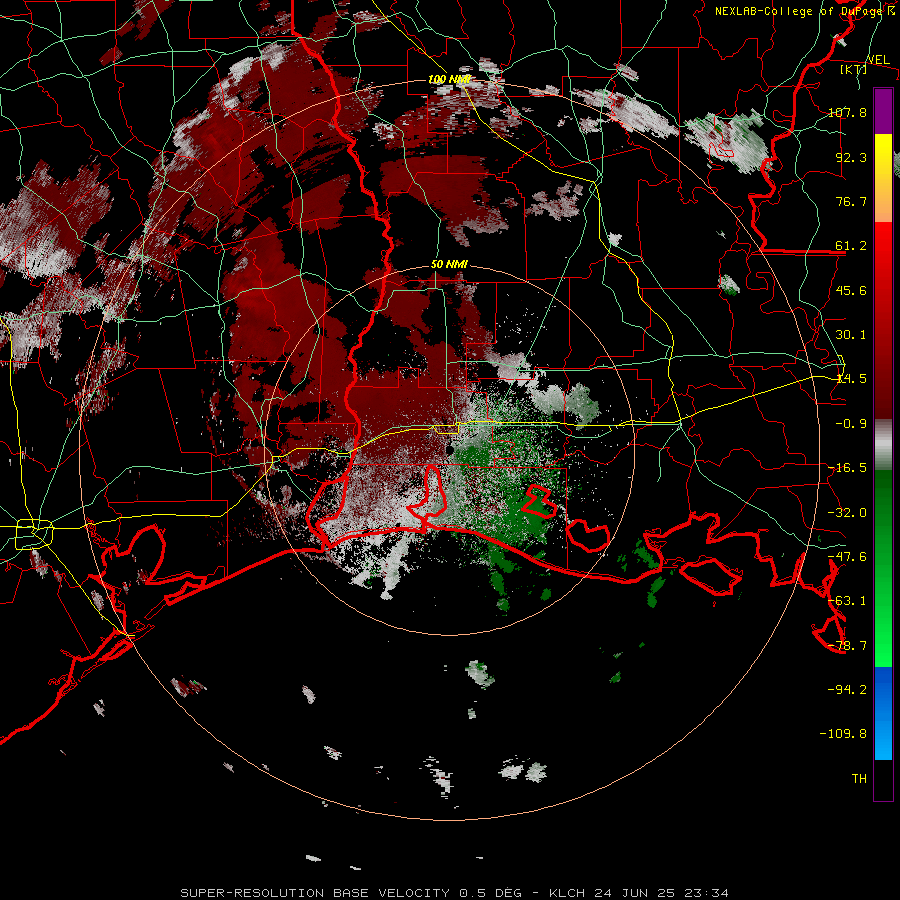Viewport: 900px width, 900px height.
Task: Select the purple segment of the velocity color bar
Action: point(883,111)
